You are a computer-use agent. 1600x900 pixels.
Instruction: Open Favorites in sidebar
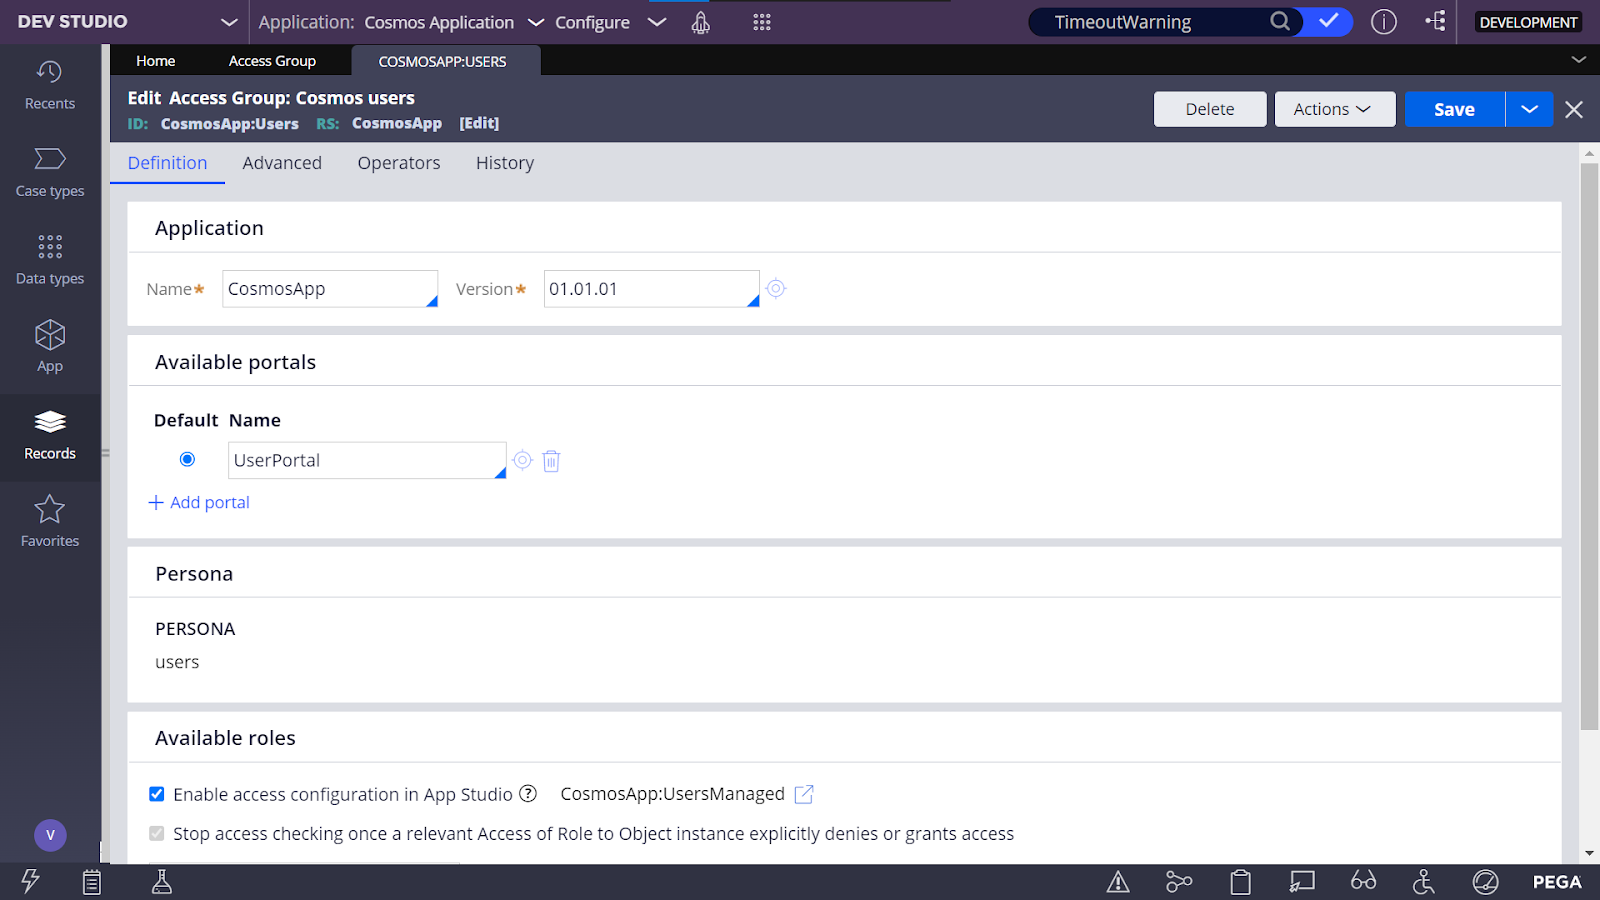click(50, 522)
